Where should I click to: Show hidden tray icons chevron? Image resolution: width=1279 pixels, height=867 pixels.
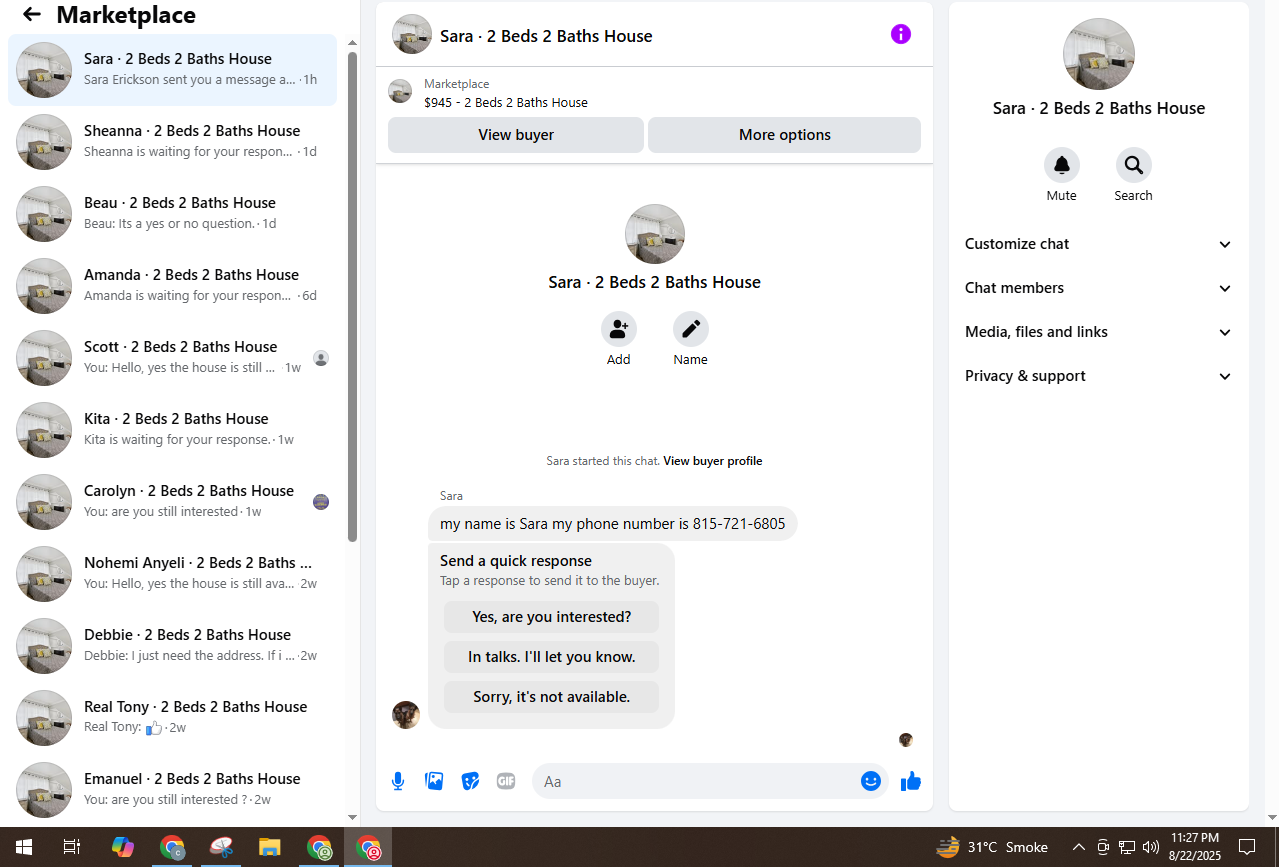coord(1079,847)
